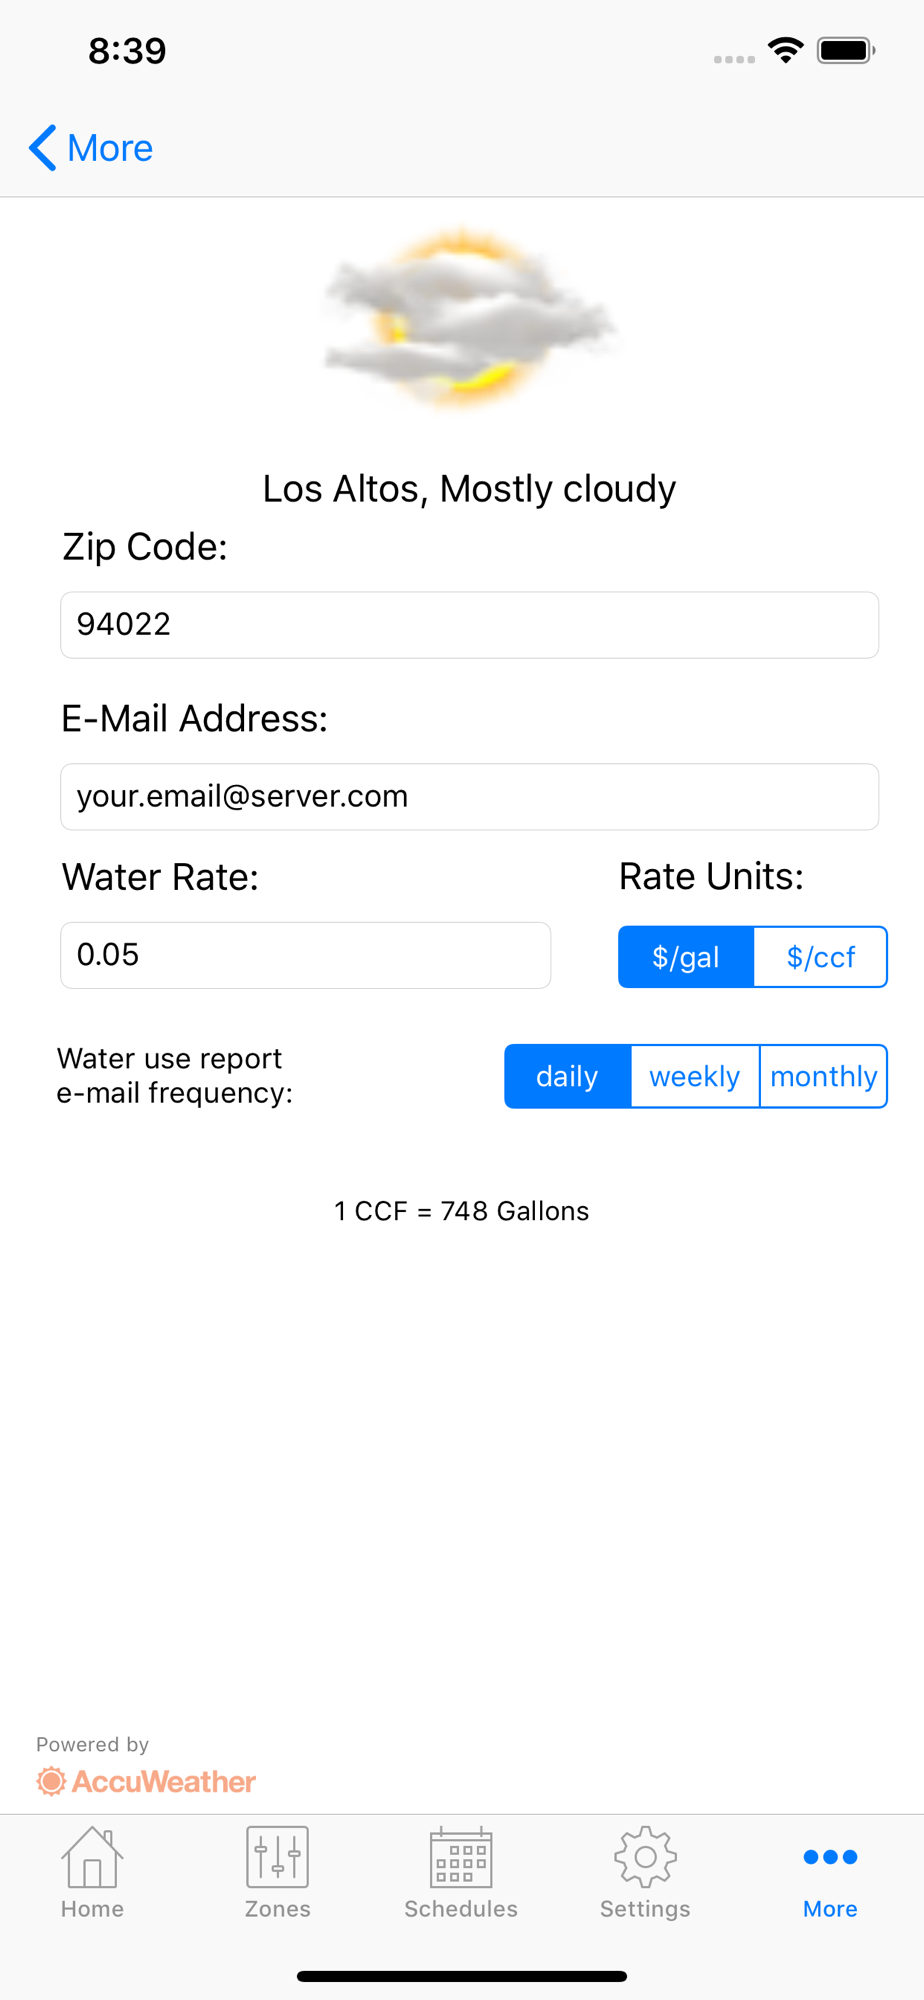This screenshot has height=2000, width=924.
Task: Tap the Home house icon
Action: coord(92,1858)
